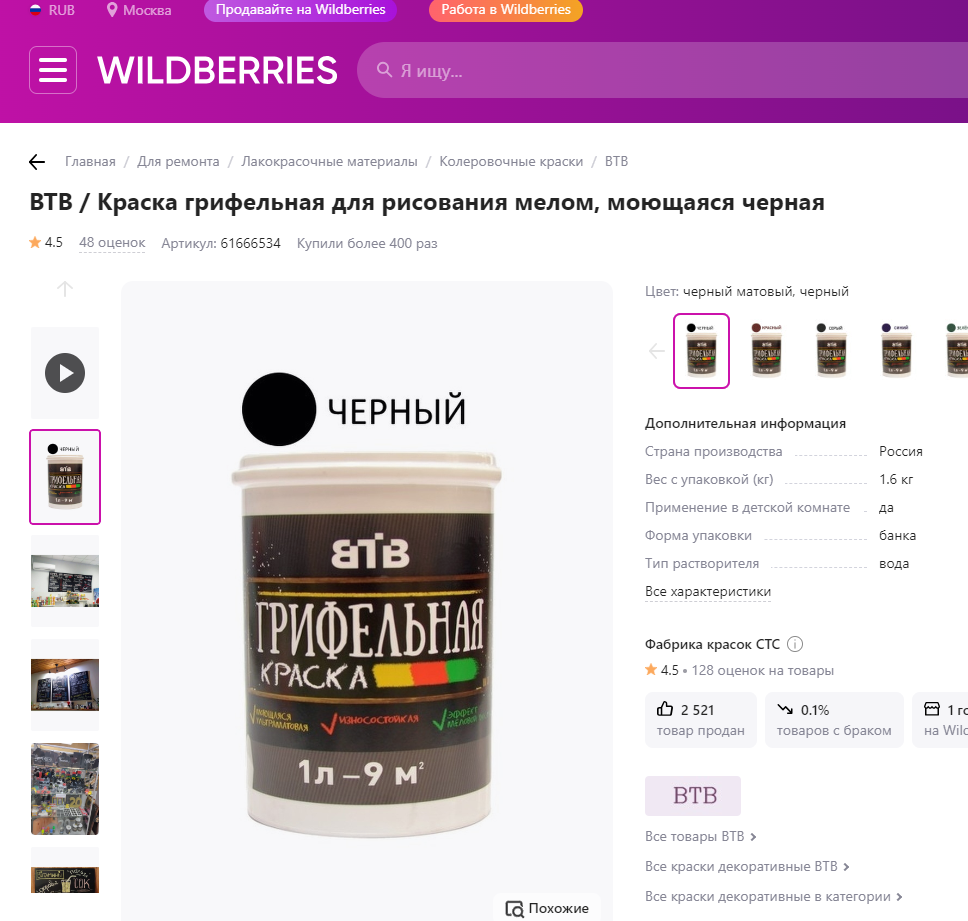Click the Moscow location pin
This screenshot has width=968, height=921.
click(112, 10)
